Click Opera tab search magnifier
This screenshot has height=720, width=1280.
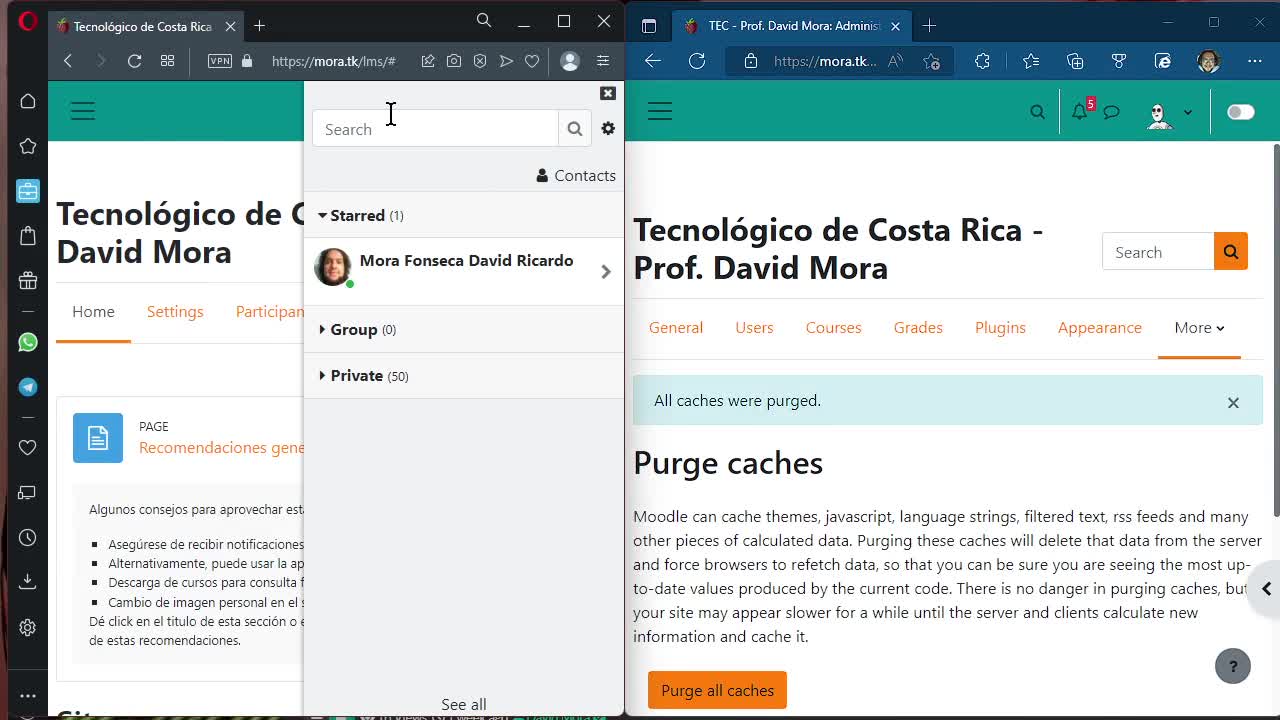pyautogui.click(x=484, y=21)
